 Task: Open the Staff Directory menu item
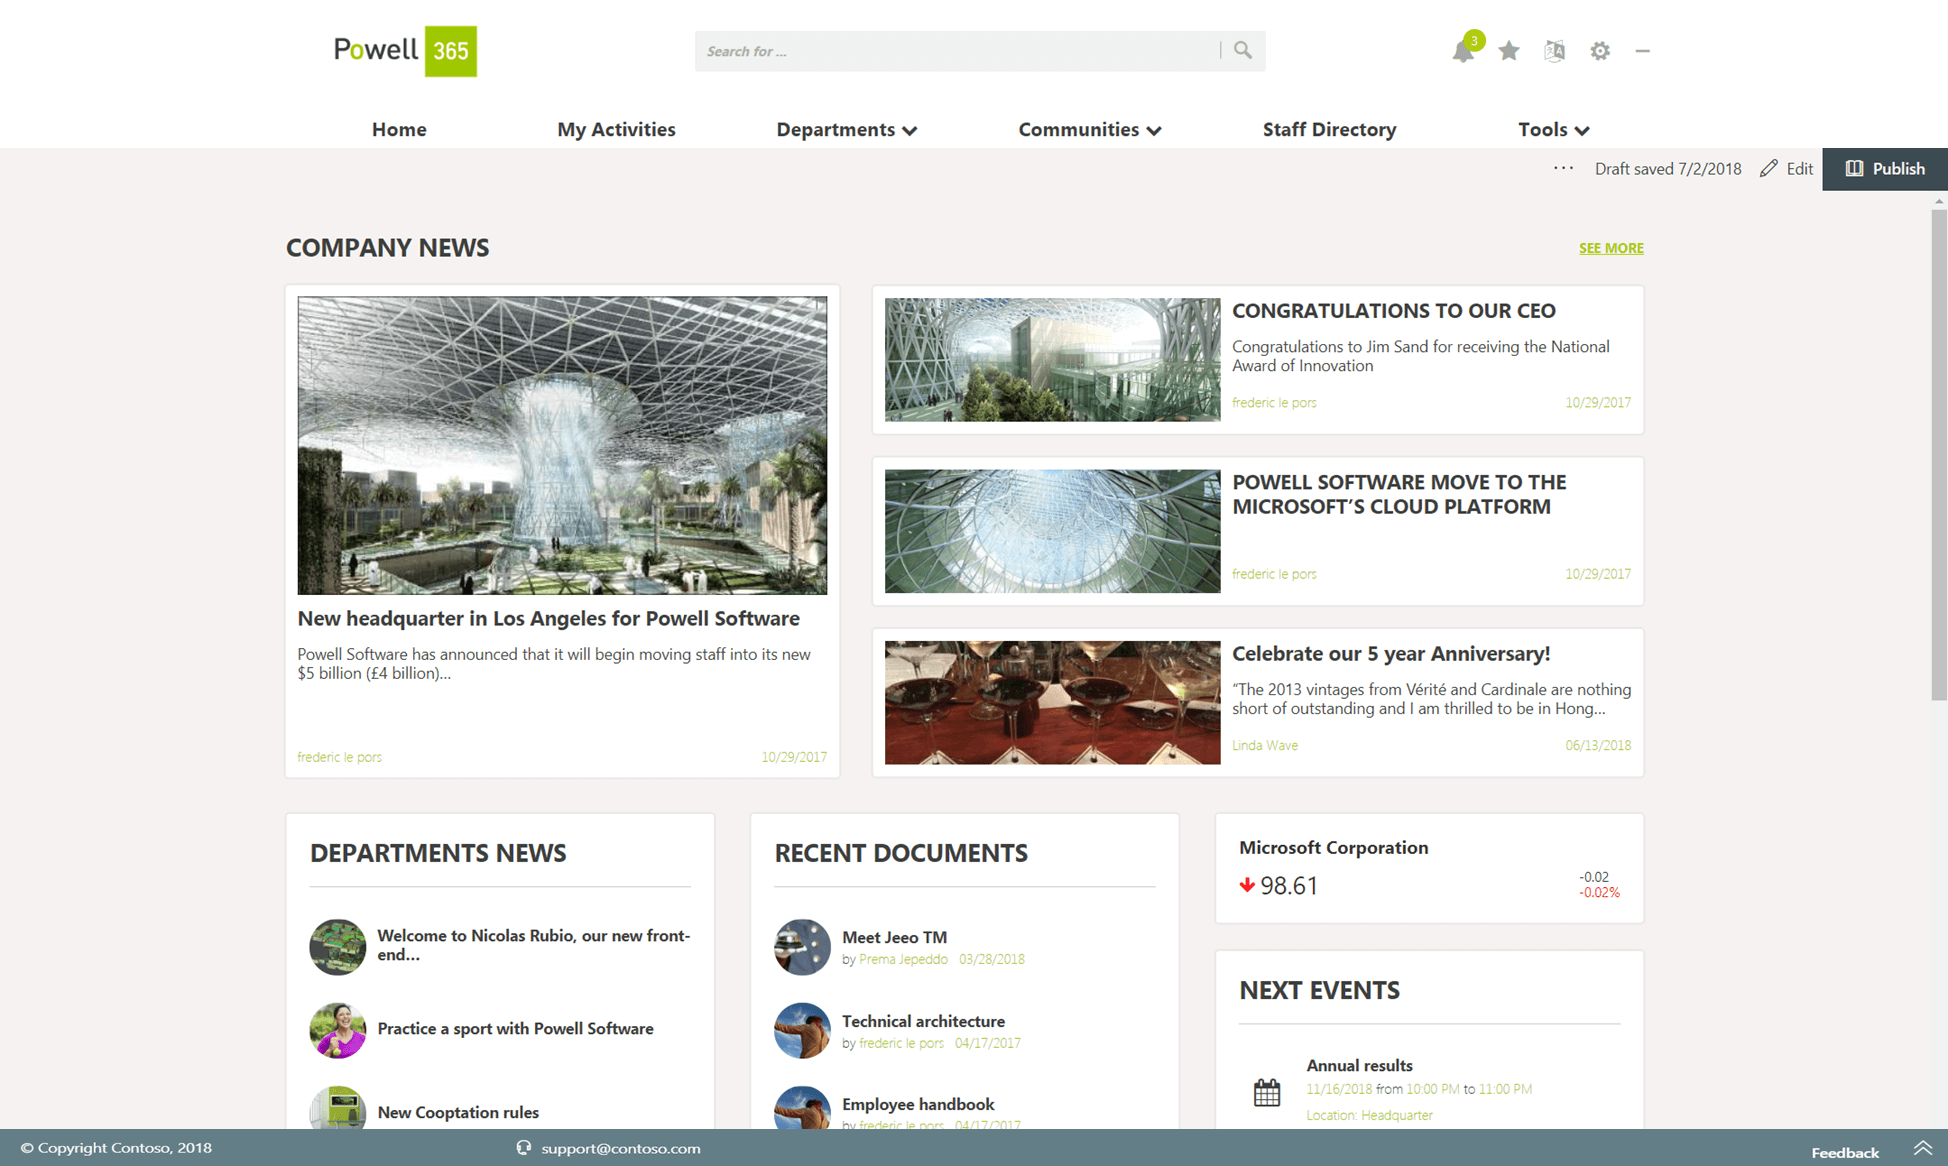coord(1329,129)
